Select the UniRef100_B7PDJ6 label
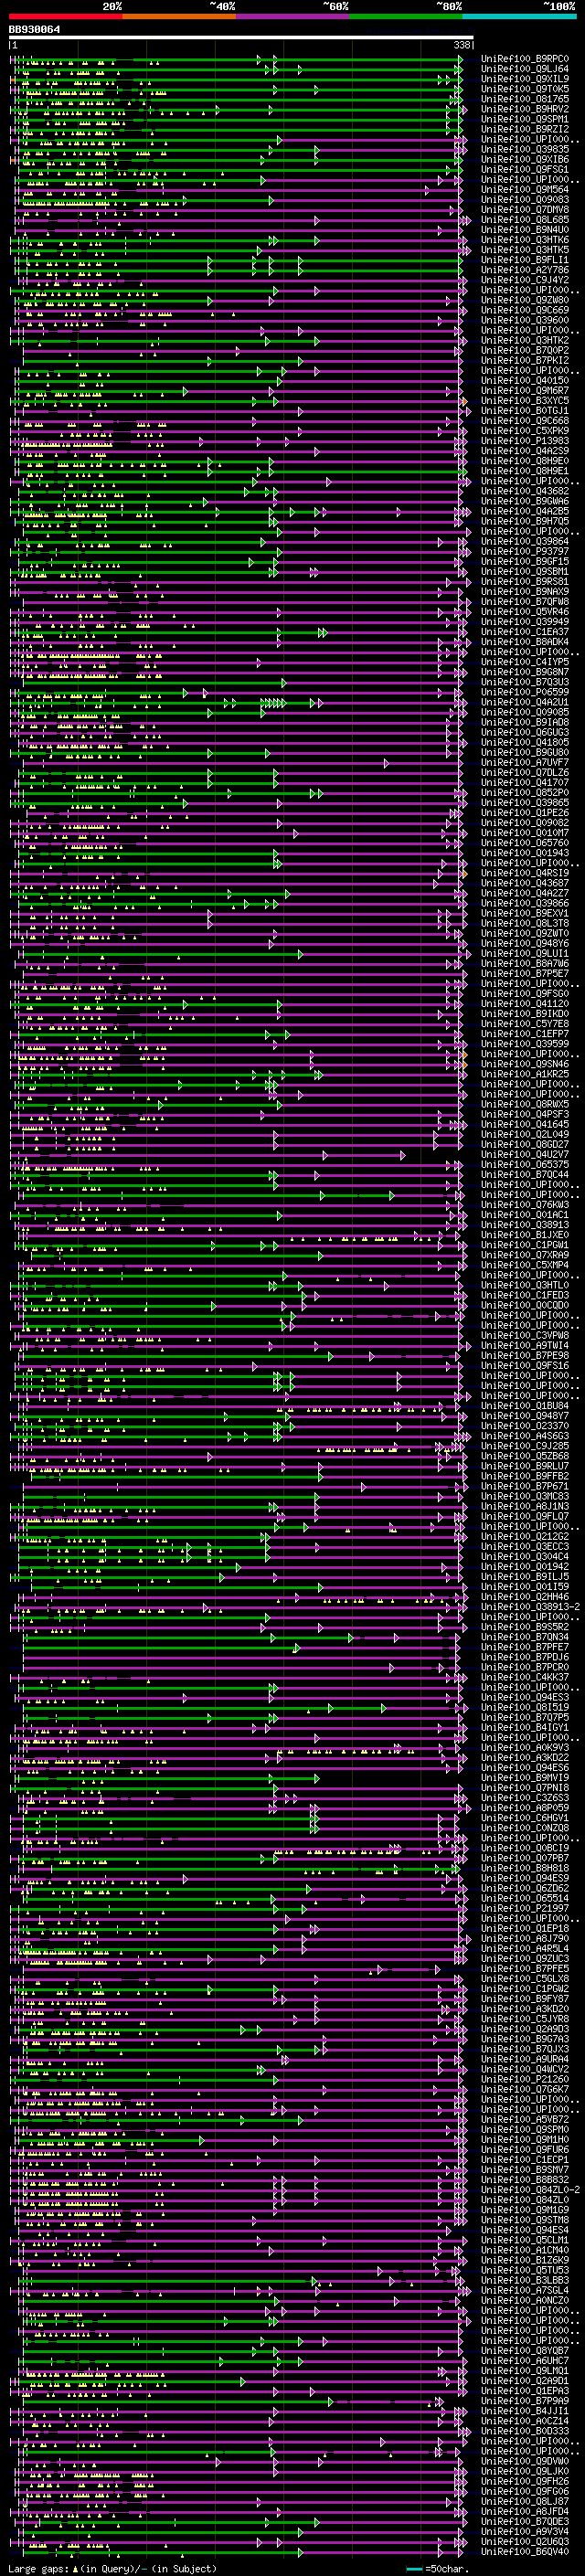 pyautogui.click(x=525, y=1656)
